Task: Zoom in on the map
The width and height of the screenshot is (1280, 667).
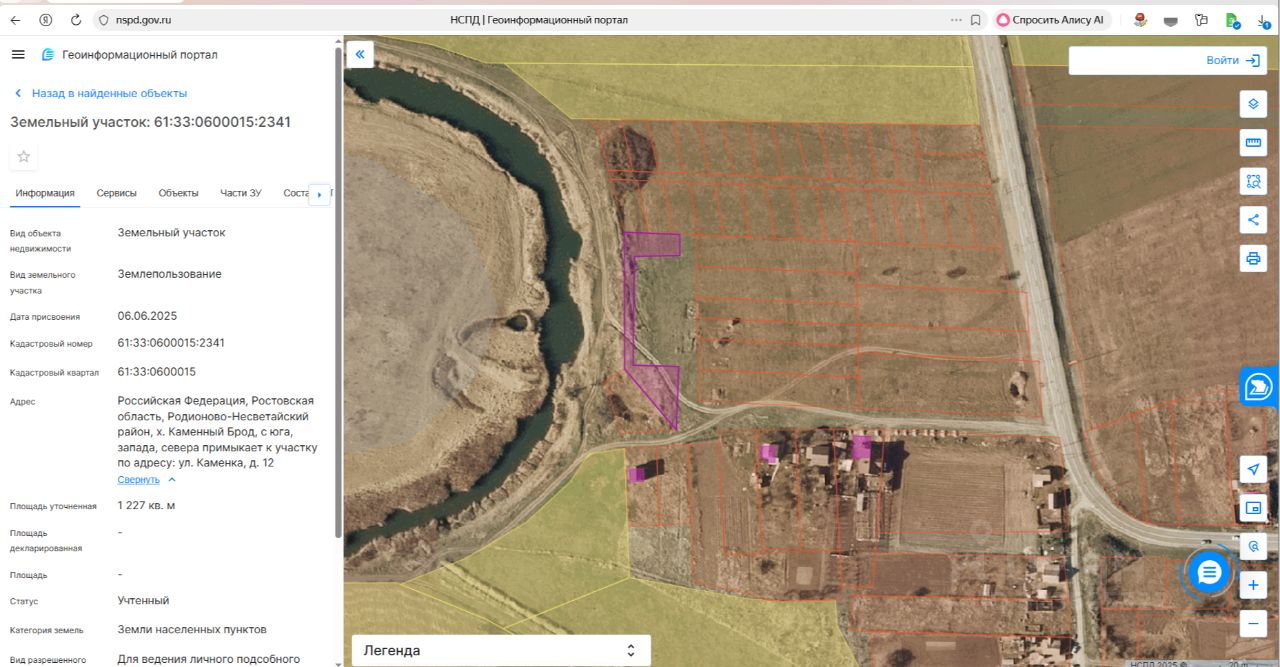Action: tap(1253, 586)
